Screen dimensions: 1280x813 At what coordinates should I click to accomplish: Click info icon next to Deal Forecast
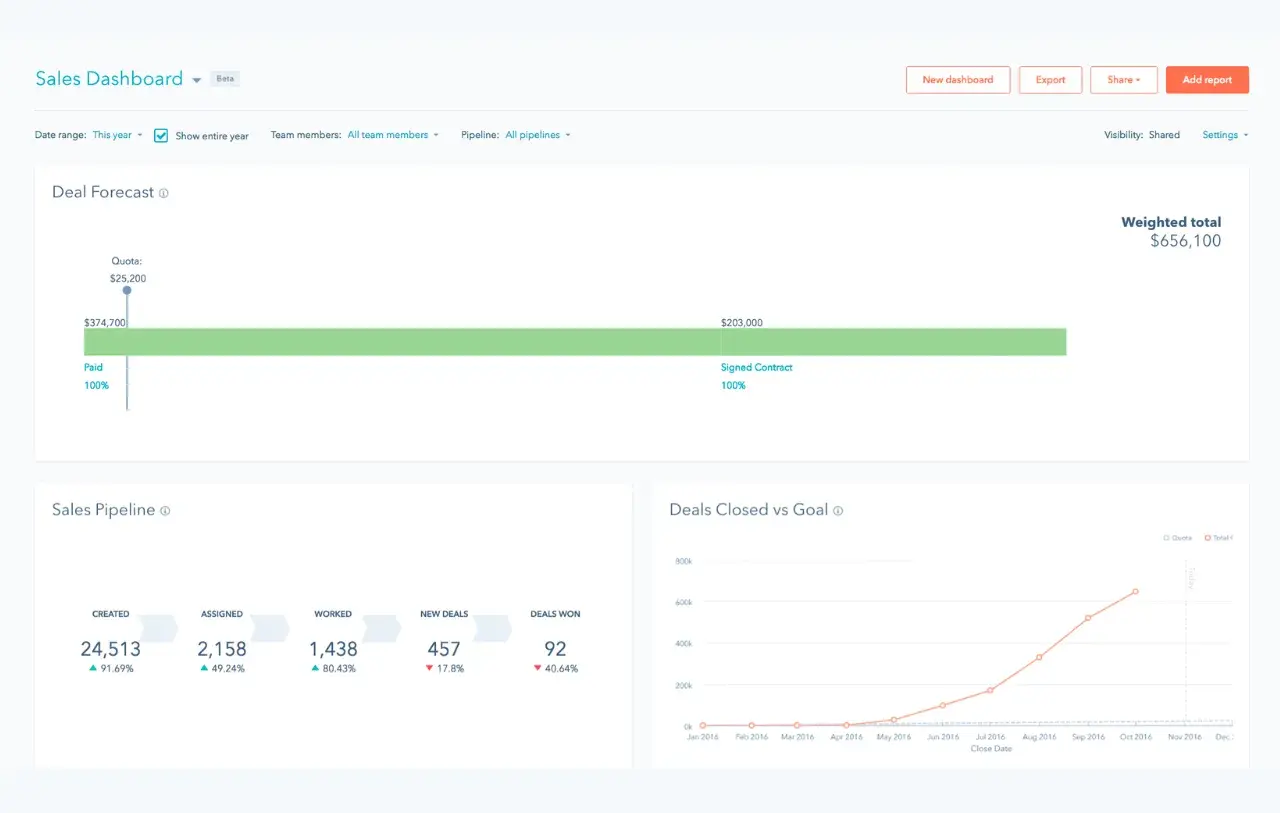click(164, 193)
